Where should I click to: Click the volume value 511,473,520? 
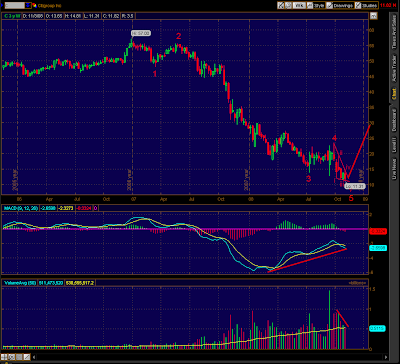(x=52, y=283)
